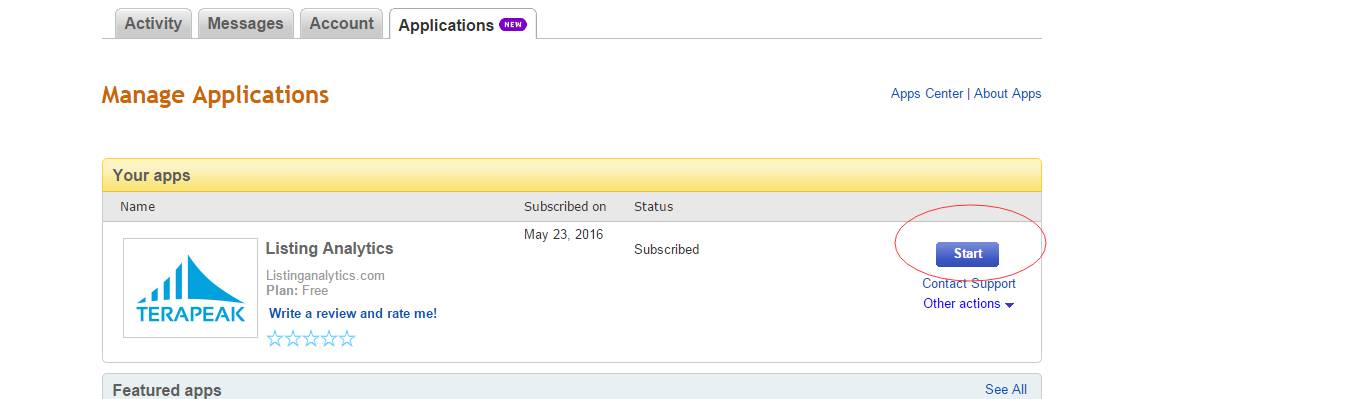This screenshot has height=399, width=1363.
Task: Open the Messages tab
Action: [246, 24]
